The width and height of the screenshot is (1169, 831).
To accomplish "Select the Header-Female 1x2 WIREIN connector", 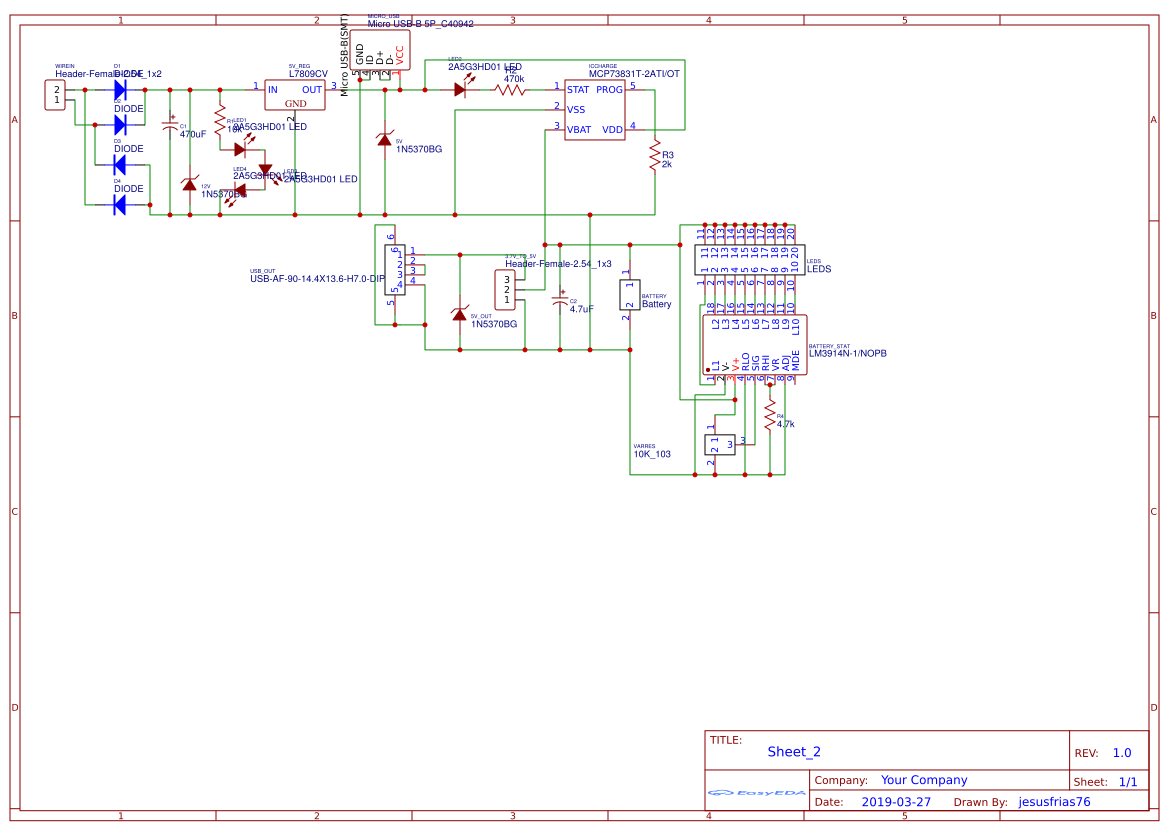I will tap(56, 95).
